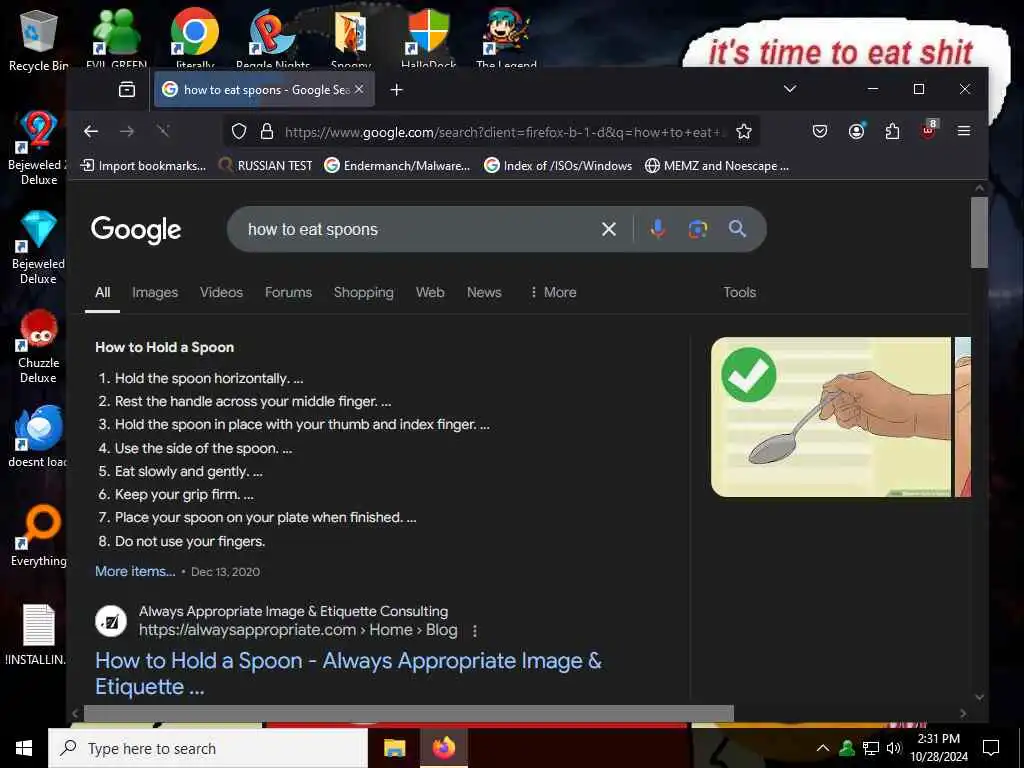Click the padlock site info icon

coord(266,132)
